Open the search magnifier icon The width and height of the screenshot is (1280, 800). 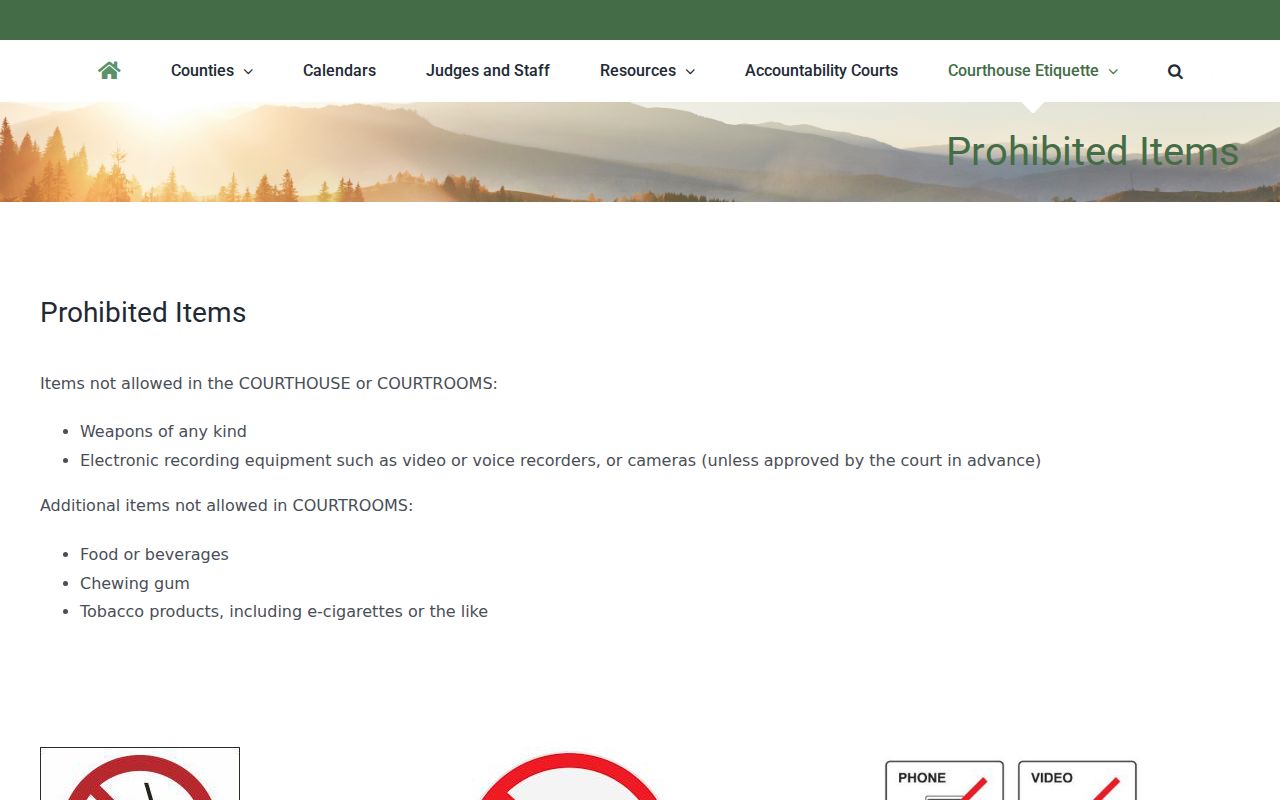1175,71
